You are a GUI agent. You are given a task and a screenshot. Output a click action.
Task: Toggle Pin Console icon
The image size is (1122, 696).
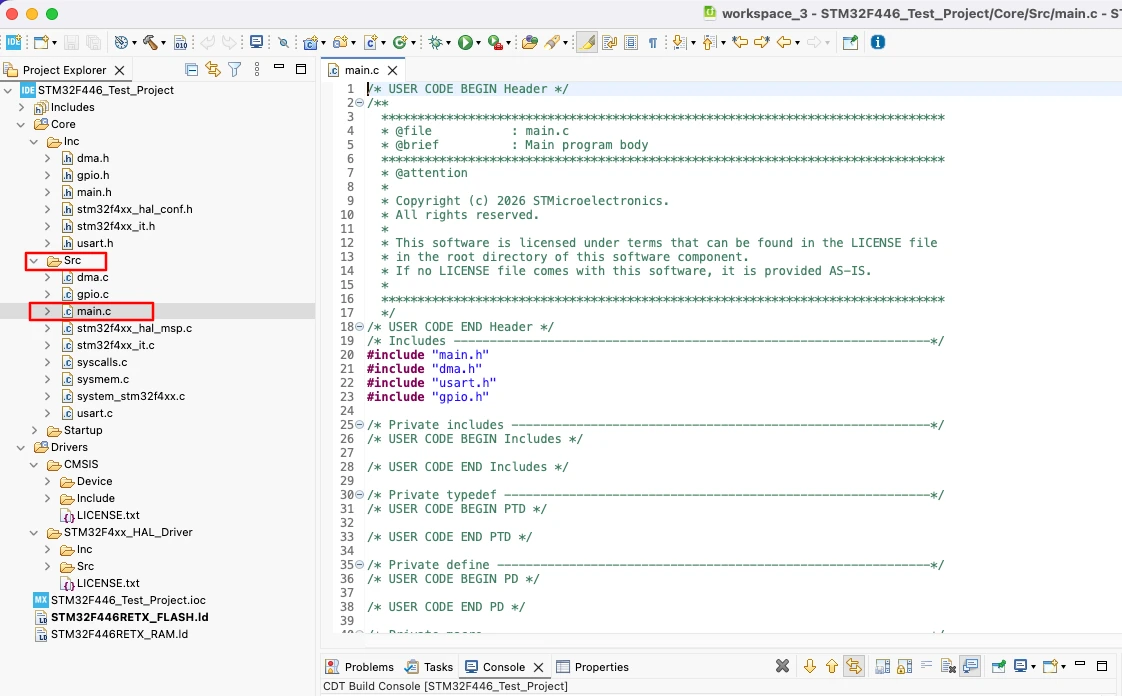point(998,666)
